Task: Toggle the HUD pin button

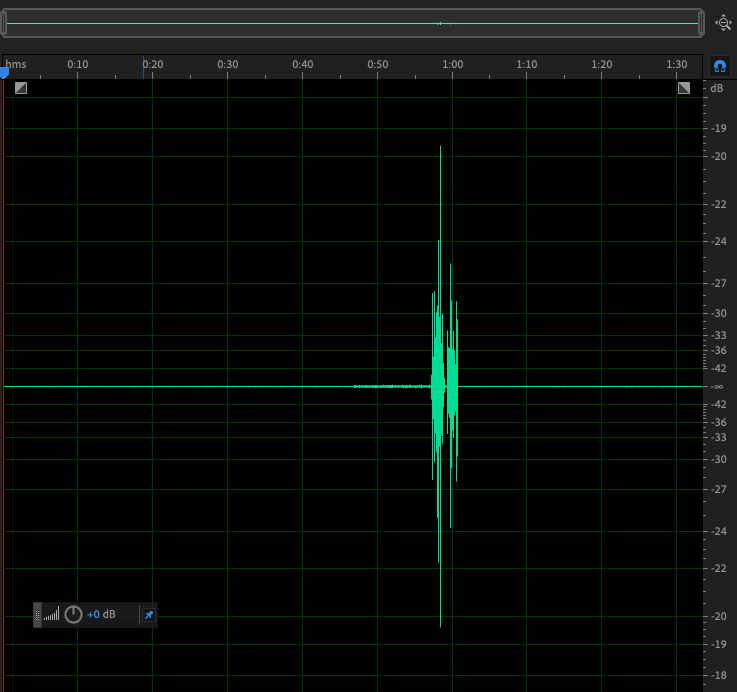Action: point(148,614)
